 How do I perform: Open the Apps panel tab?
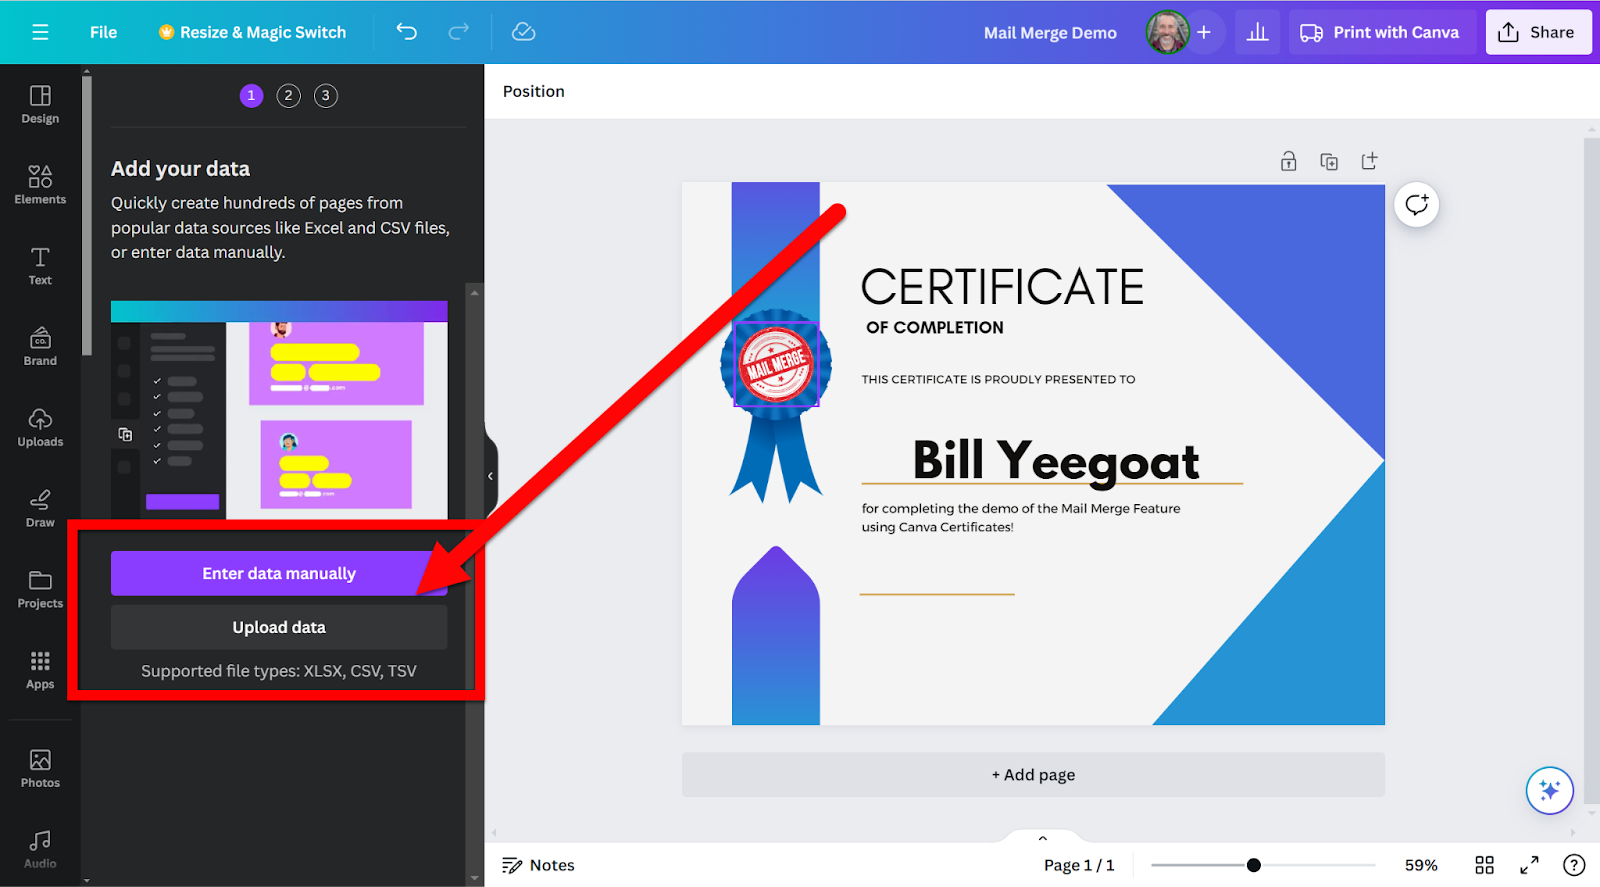tap(40, 671)
